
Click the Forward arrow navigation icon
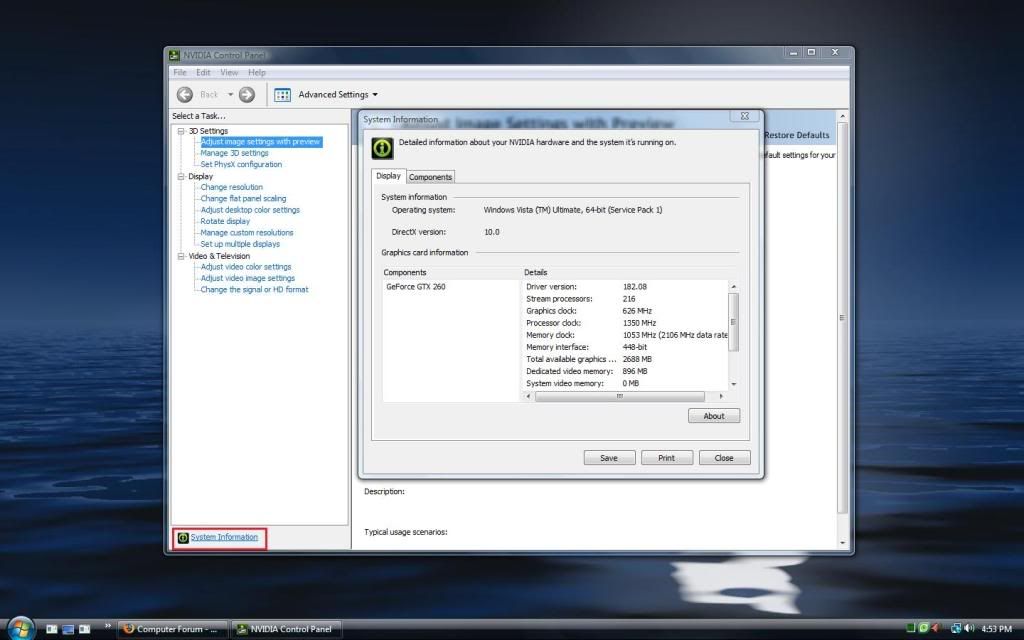point(247,95)
